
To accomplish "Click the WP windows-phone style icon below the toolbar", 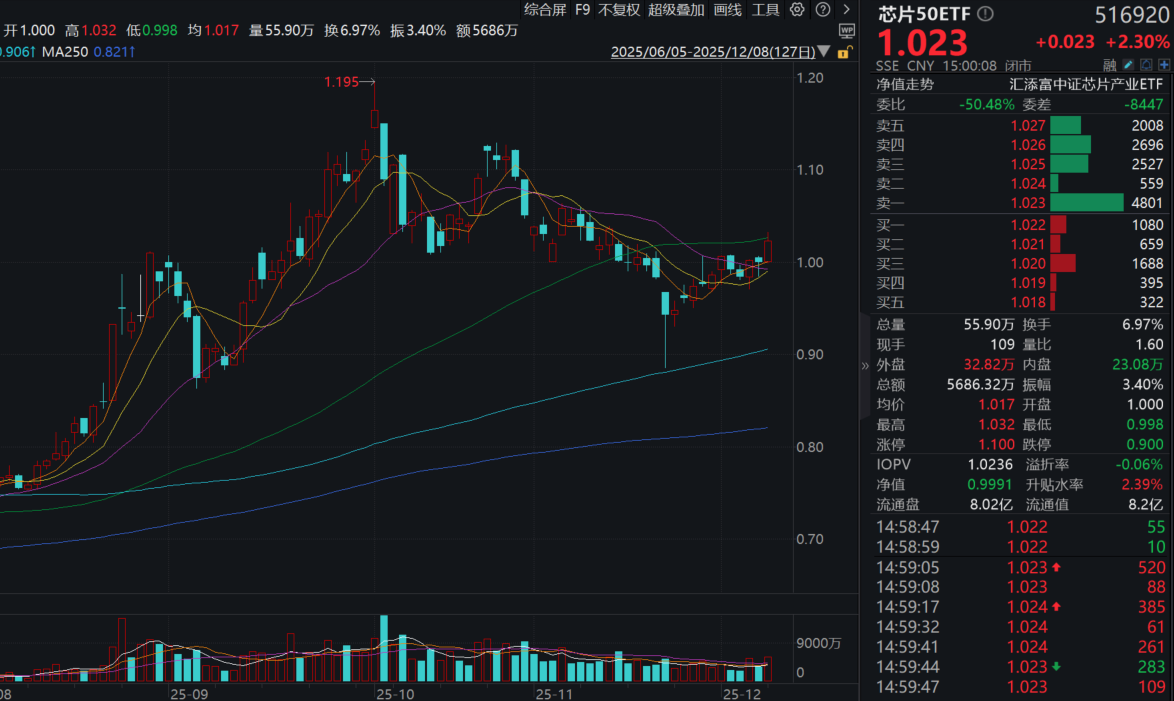I will tap(848, 31).
